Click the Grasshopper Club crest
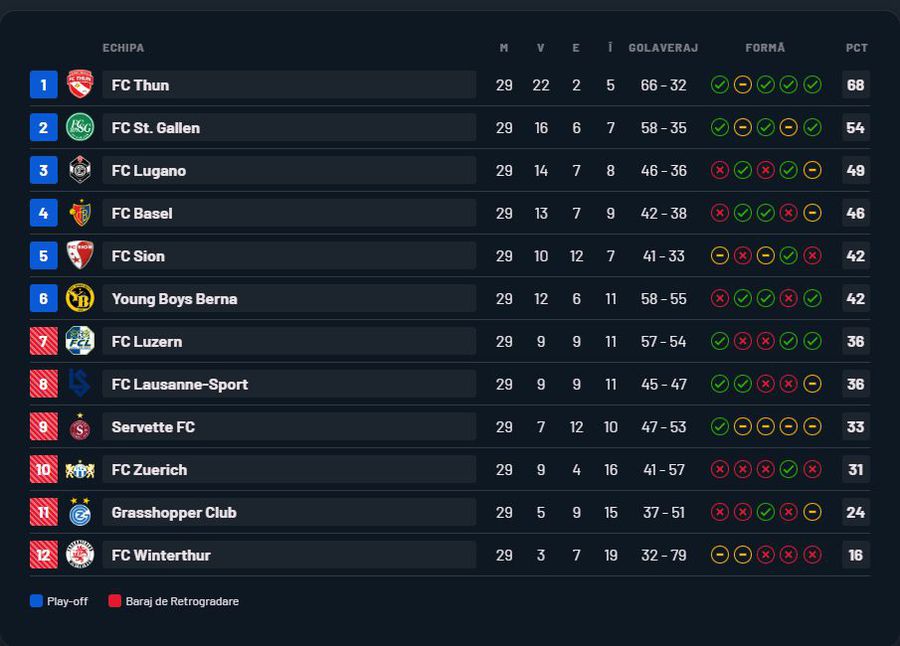Viewport: 900px width, 646px height. coord(80,512)
